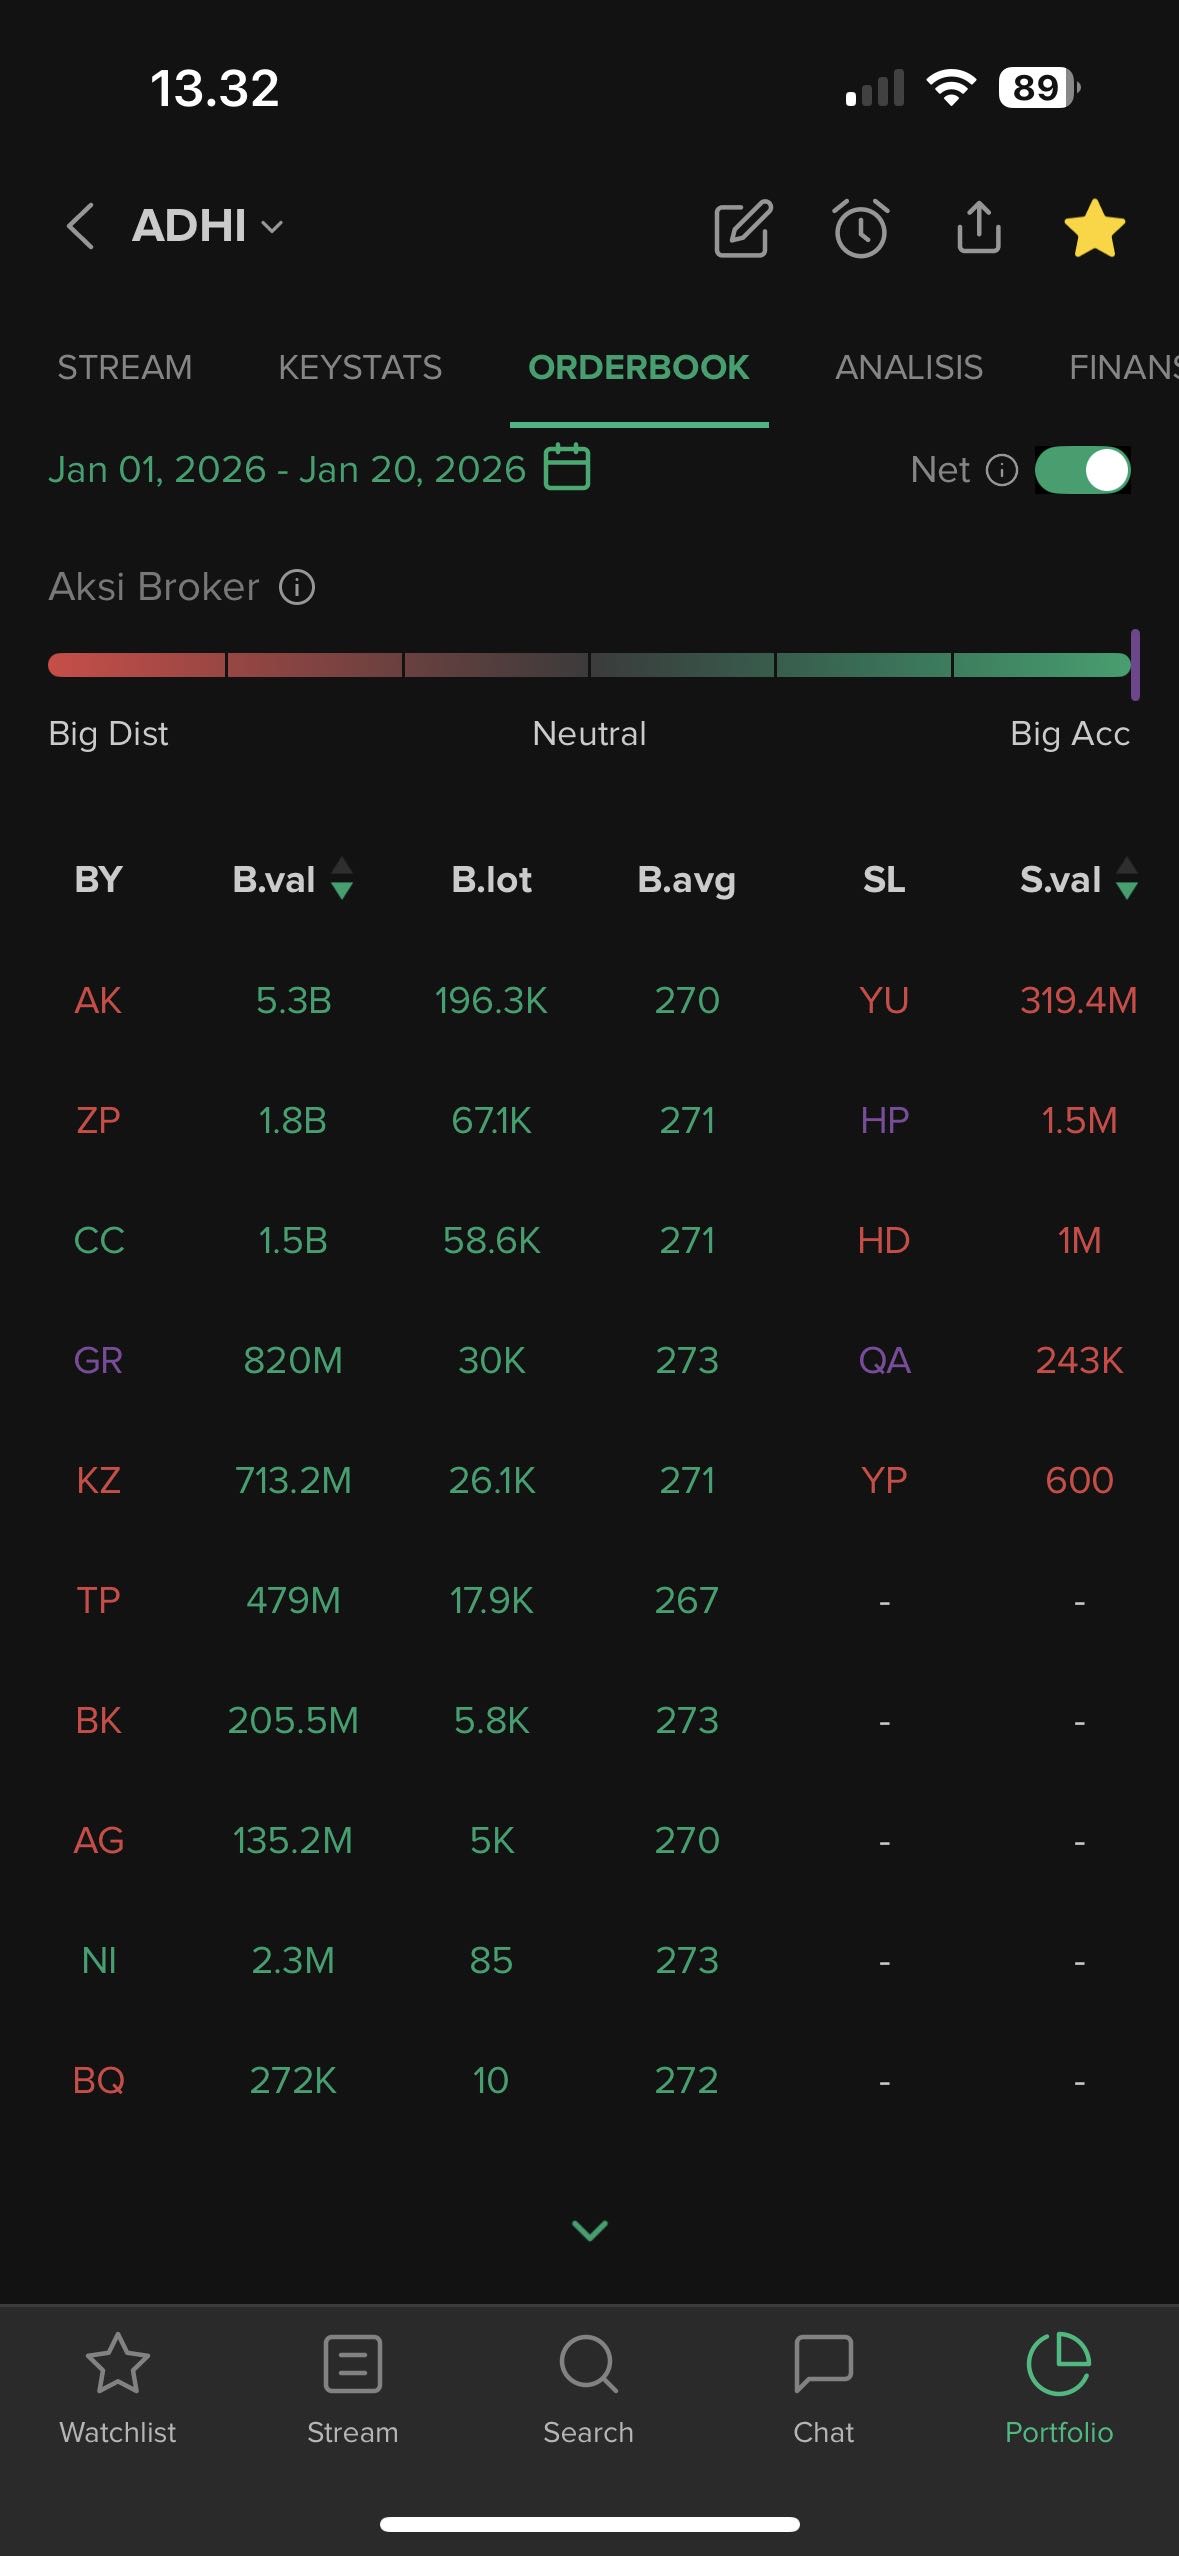Screen dimensions: 1179x2556
Task: Switch to the ANALISIS tab
Action: tap(909, 367)
